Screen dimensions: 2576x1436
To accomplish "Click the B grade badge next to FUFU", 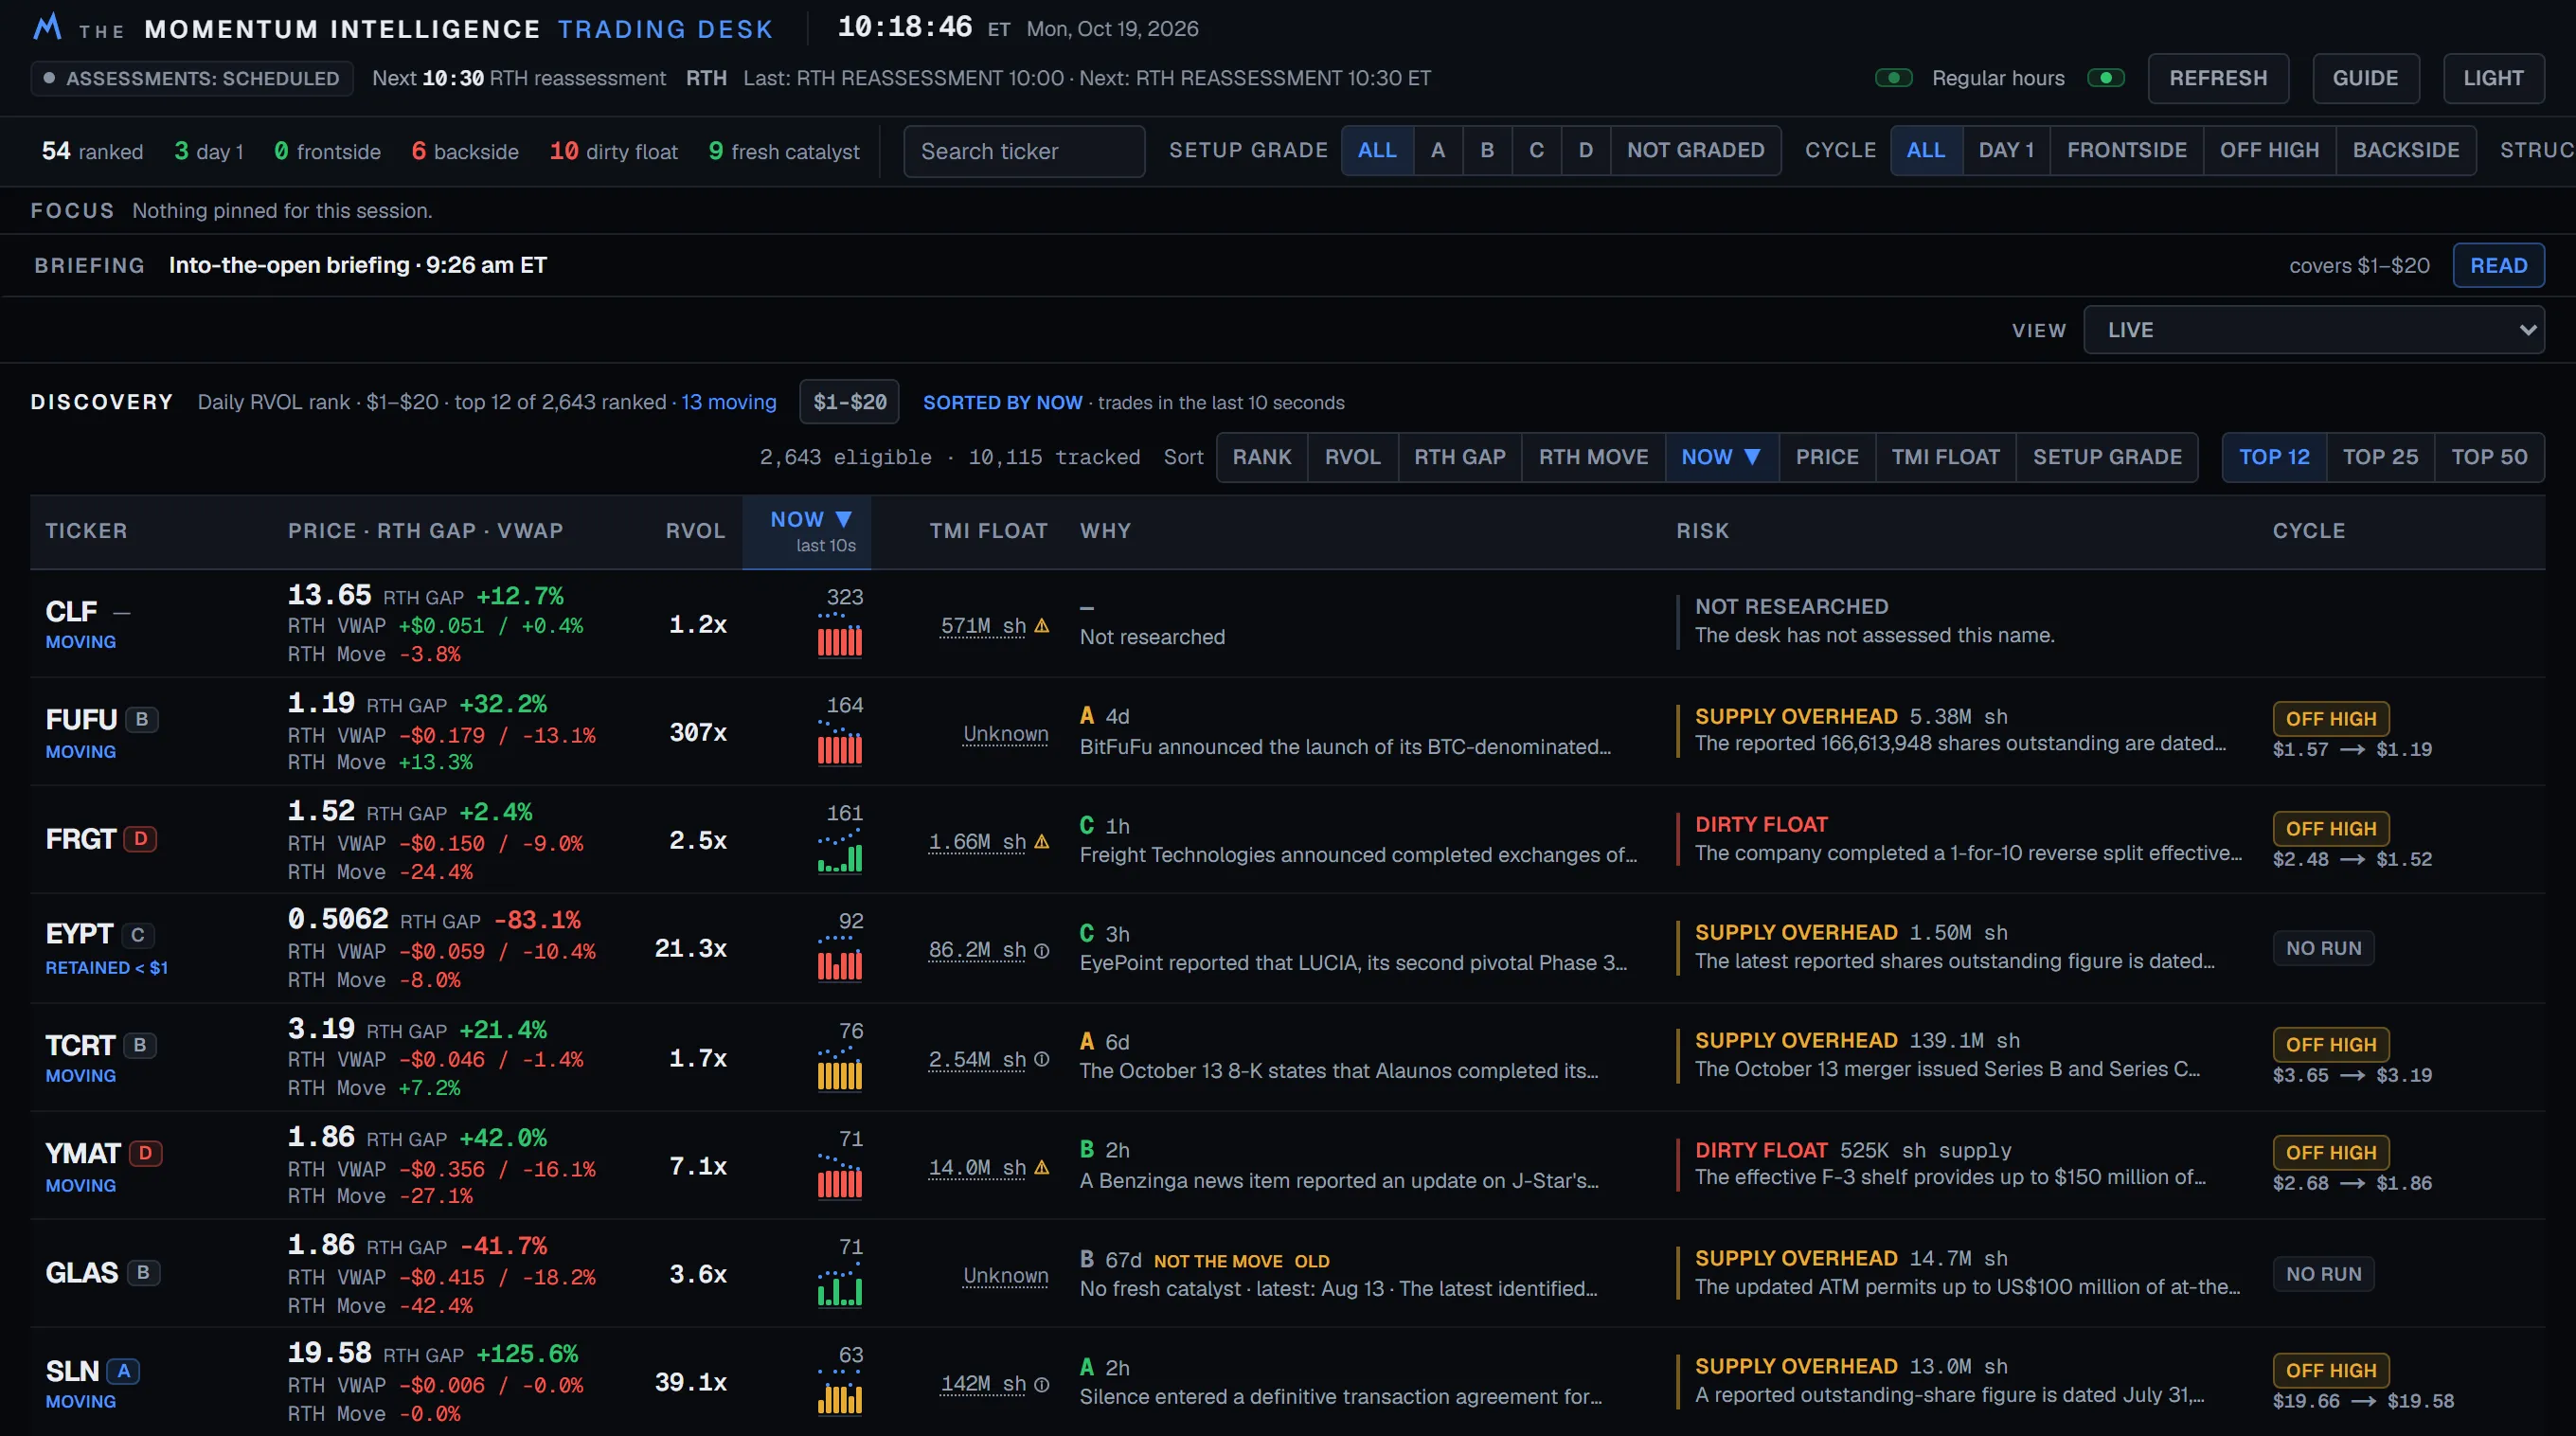I will [x=142, y=719].
